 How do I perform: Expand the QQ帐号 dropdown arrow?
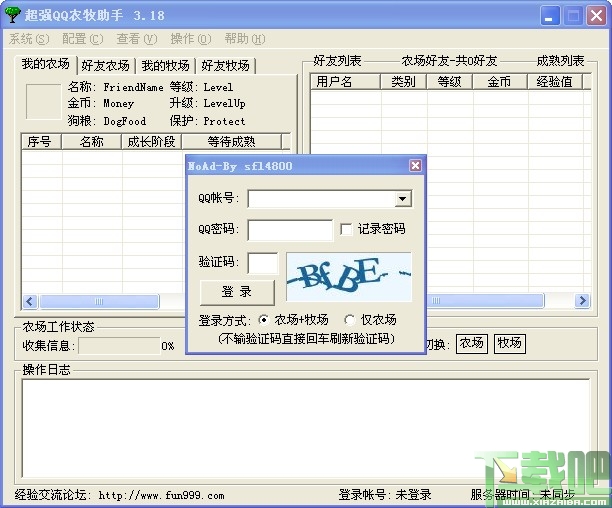[x=402, y=199]
